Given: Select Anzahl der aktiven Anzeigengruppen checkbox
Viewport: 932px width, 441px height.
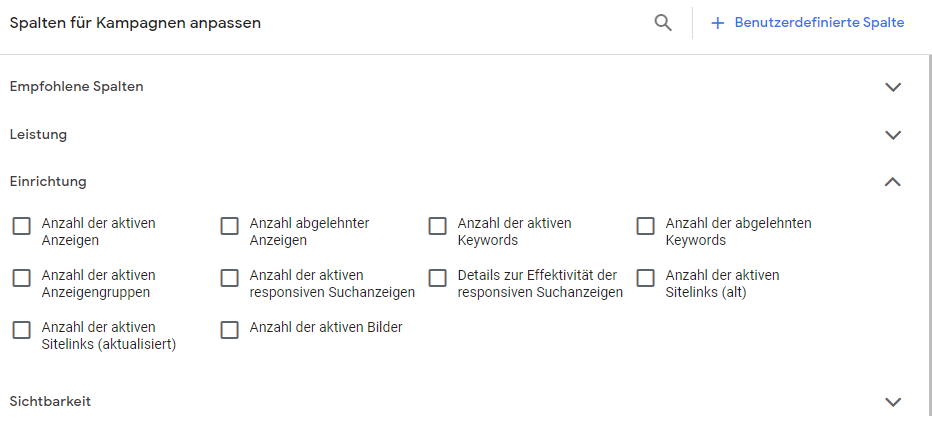Looking at the screenshot, I should point(21,278).
